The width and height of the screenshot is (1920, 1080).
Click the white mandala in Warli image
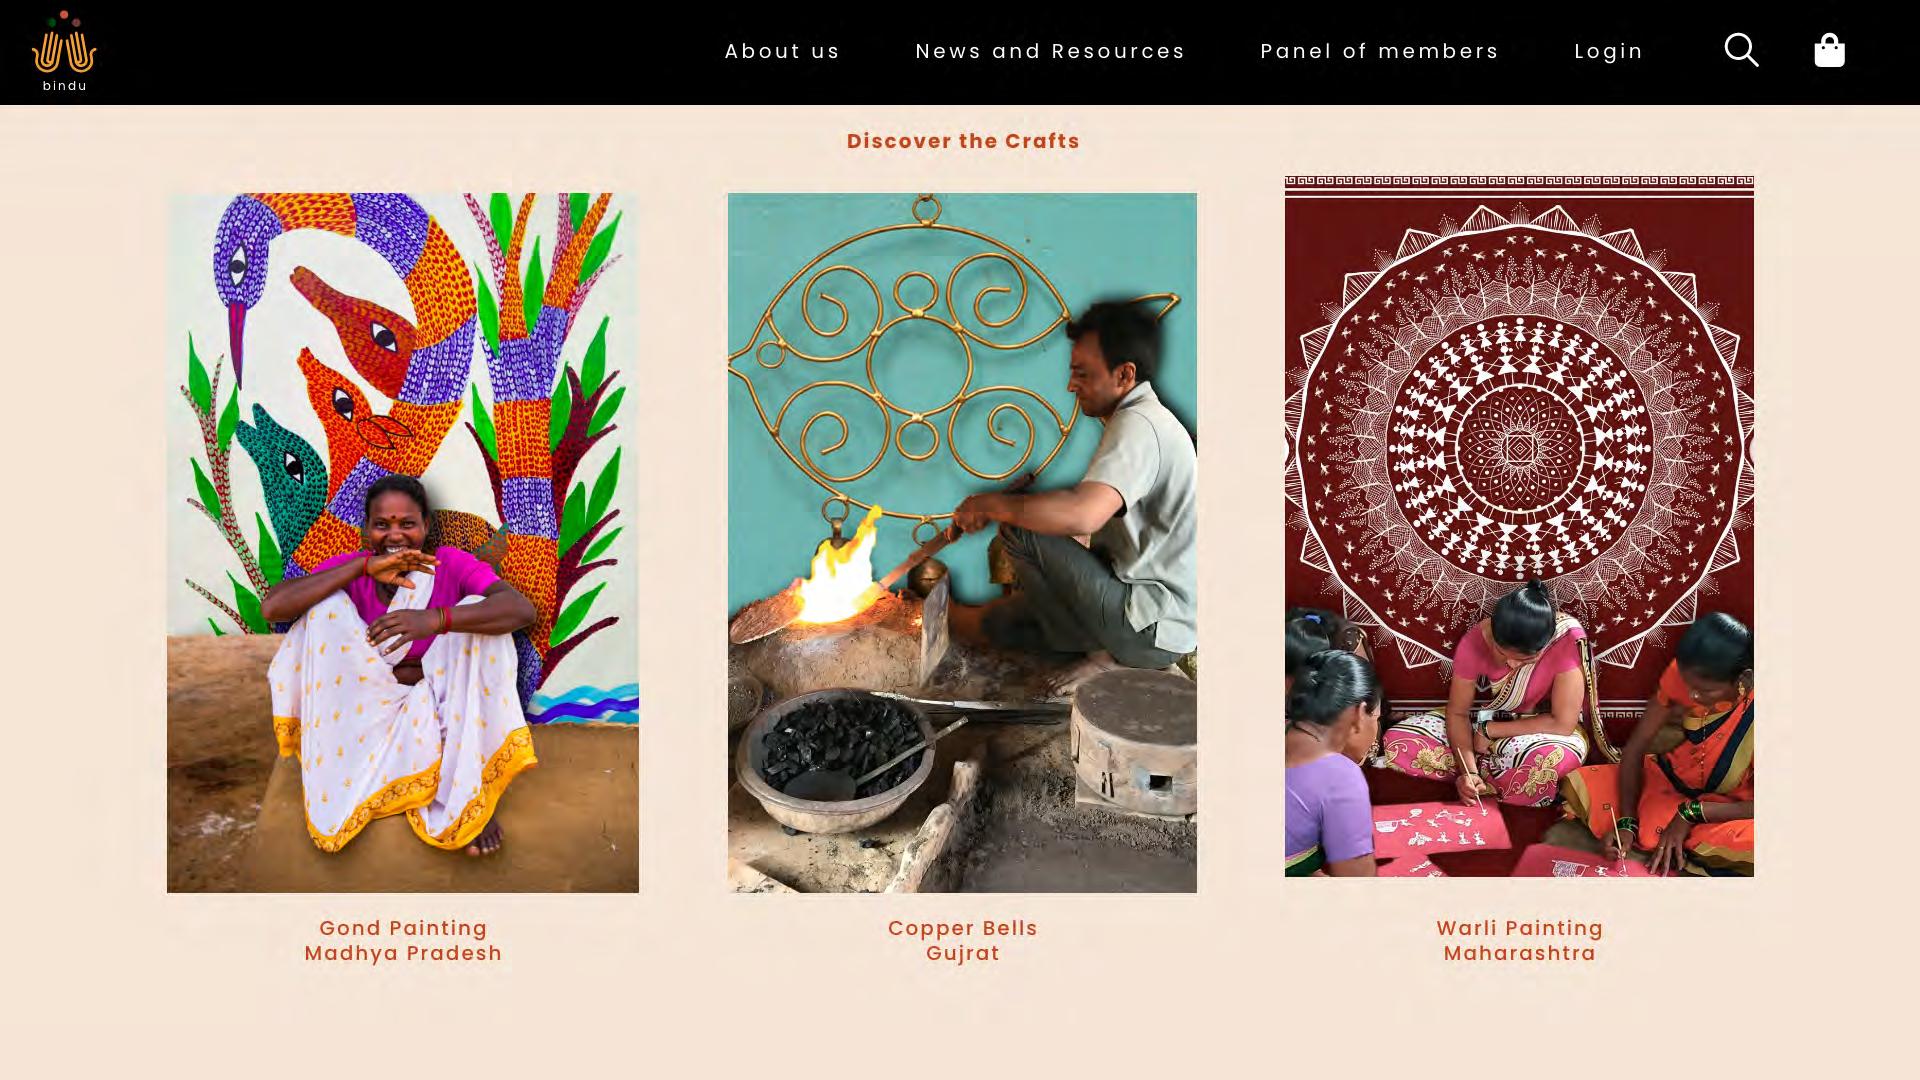[x=1519, y=445]
